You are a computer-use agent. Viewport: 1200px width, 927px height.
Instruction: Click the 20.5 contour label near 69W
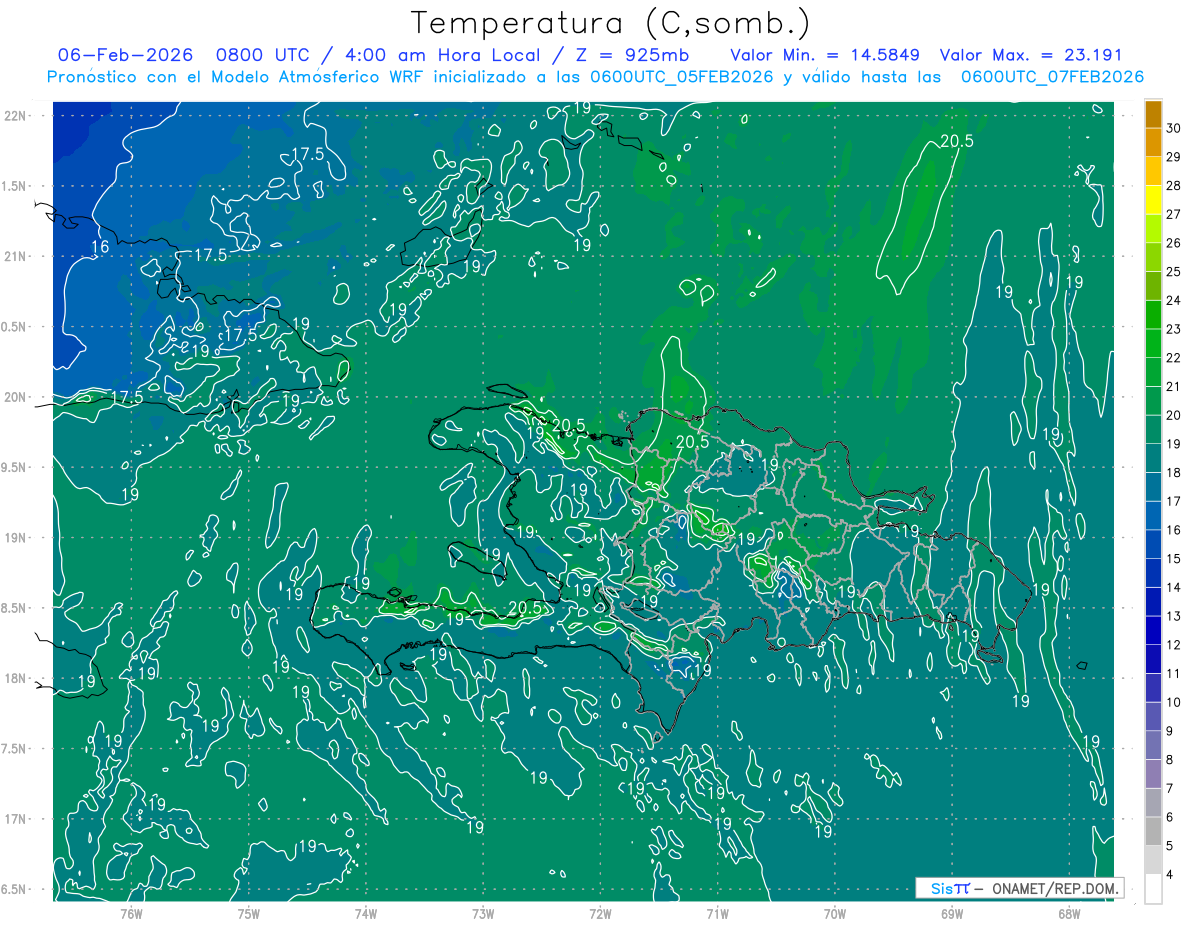(957, 142)
